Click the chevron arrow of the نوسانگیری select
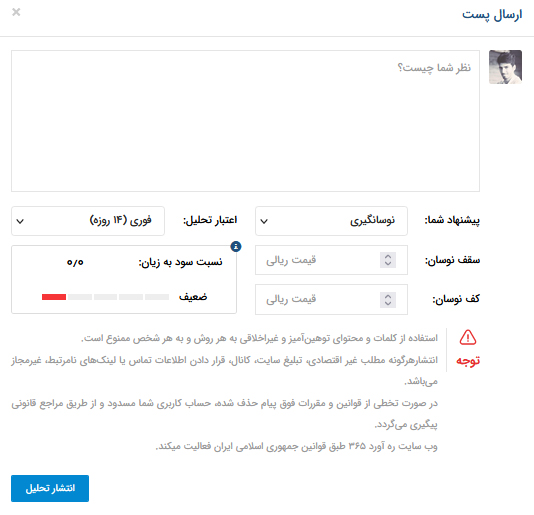The image size is (534, 515). [x=264, y=221]
